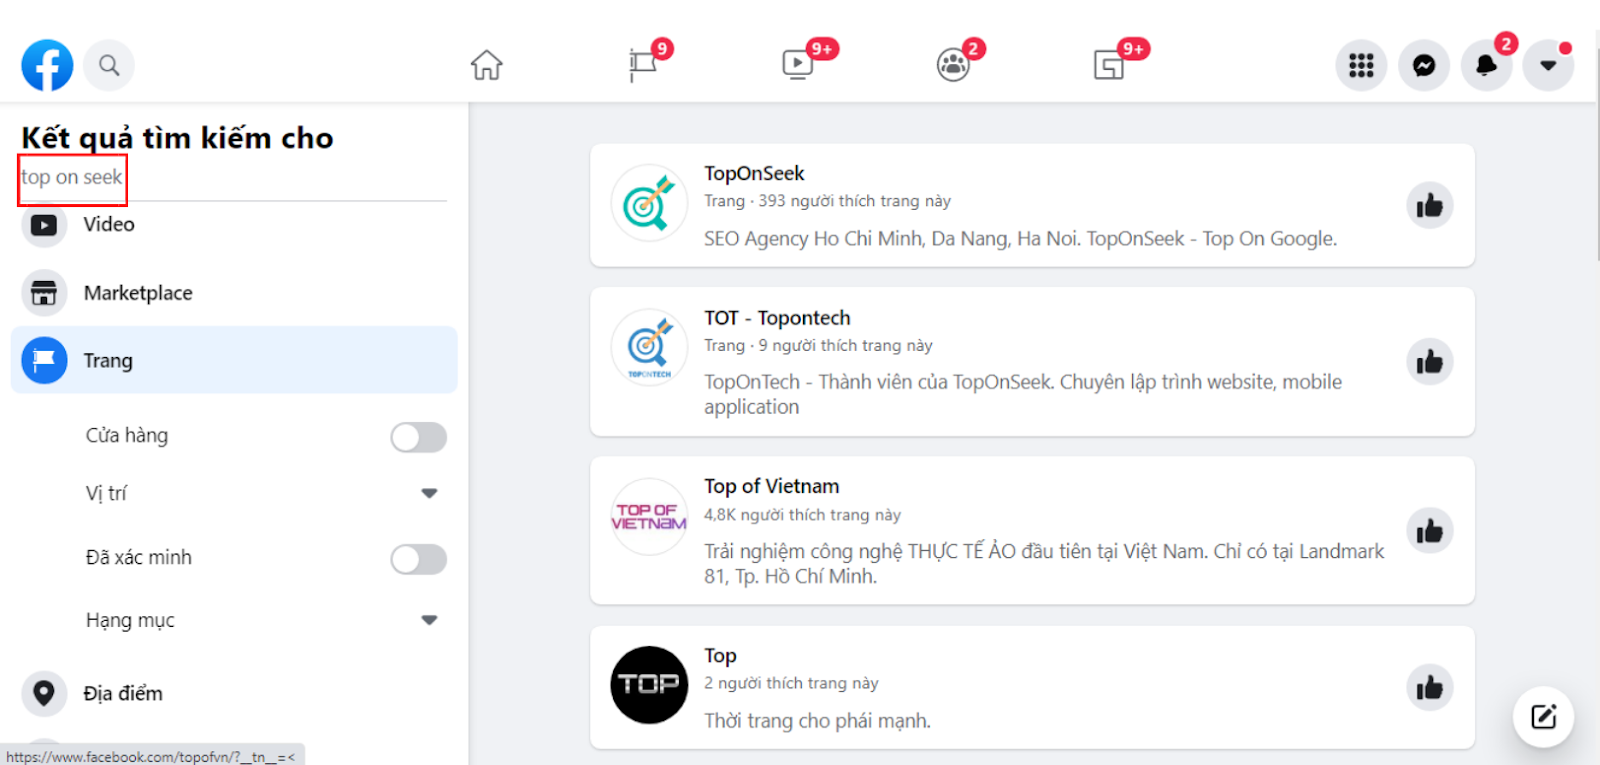Open the Pages flag icon in top bar
Screen dimensions: 1600x765
[x=642, y=66]
